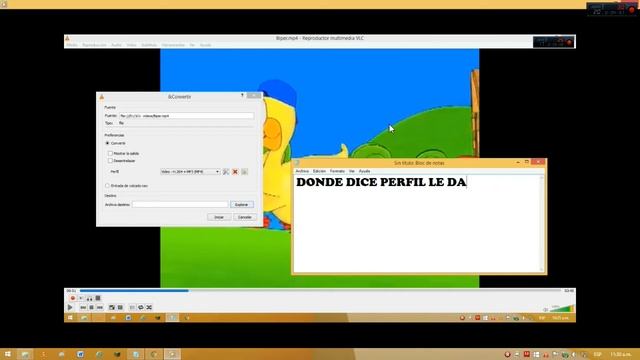Screen dimensions: 640x360
Task: Click VLC's next media button
Action: coord(100,307)
